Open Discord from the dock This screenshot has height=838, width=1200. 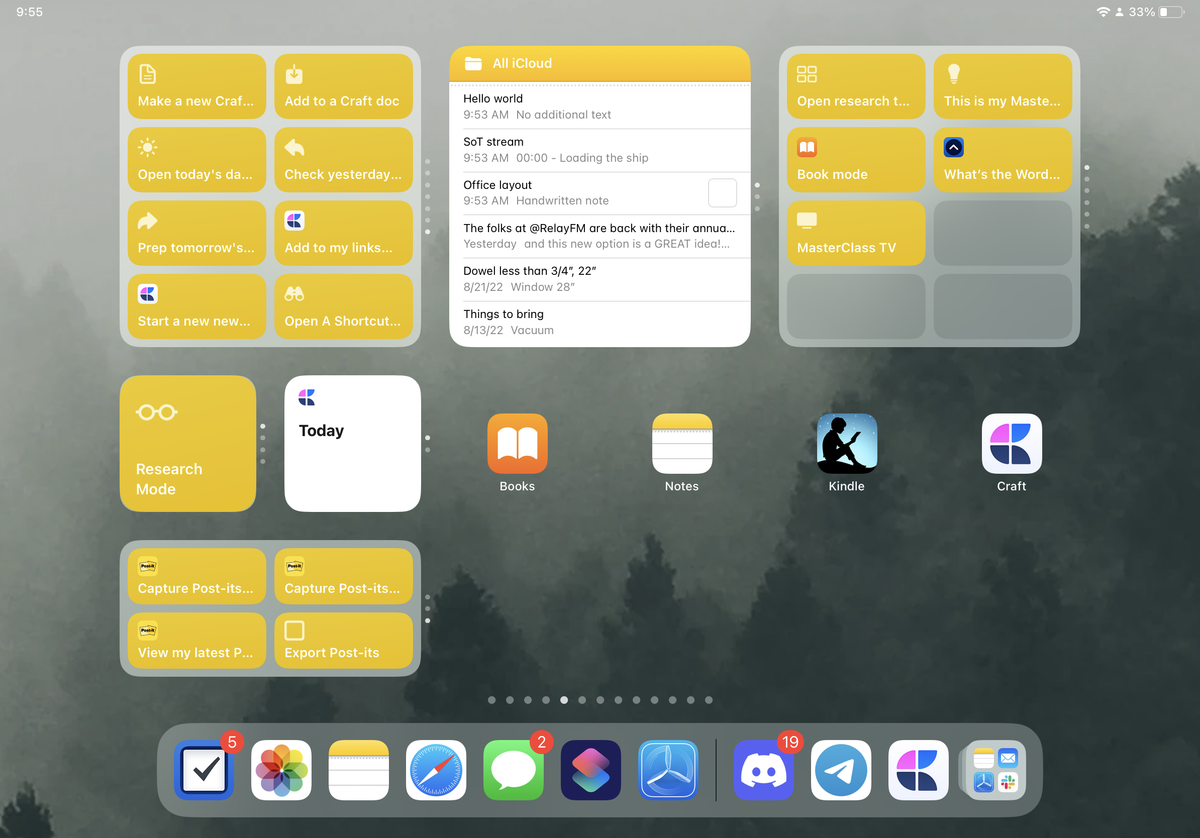tap(763, 771)
